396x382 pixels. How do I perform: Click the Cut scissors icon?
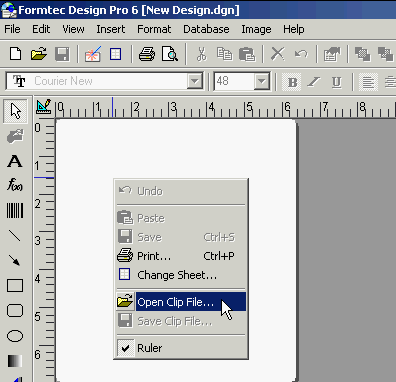click(201, 54)
